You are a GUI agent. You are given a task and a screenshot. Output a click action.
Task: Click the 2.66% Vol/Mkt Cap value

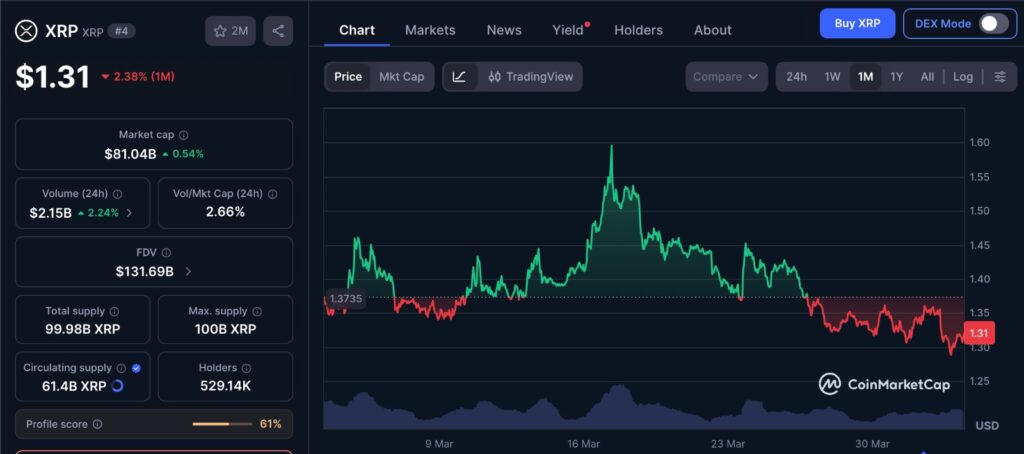(225, 212)
